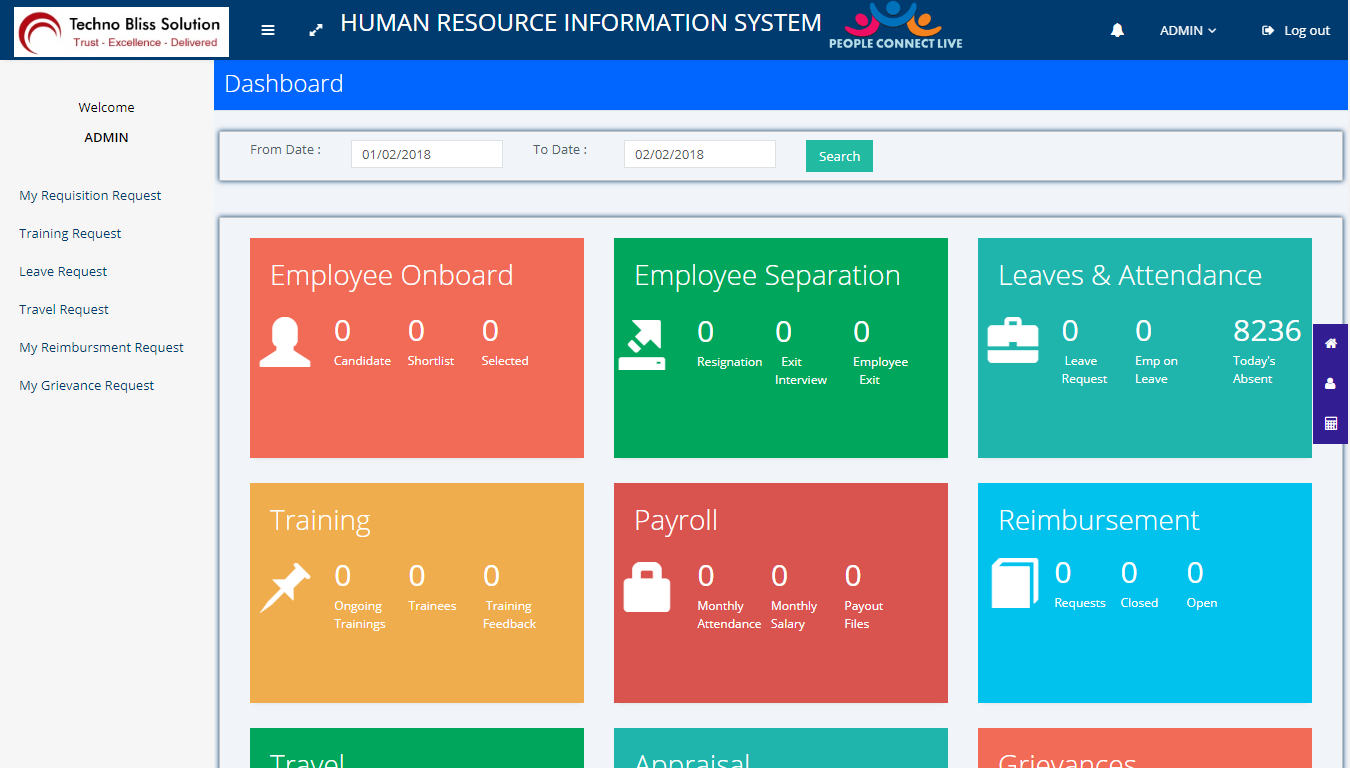The width and height of the screenshot is (1350, 768).
Task: Click the Payout Files count
Action: (x=853, y=576)
